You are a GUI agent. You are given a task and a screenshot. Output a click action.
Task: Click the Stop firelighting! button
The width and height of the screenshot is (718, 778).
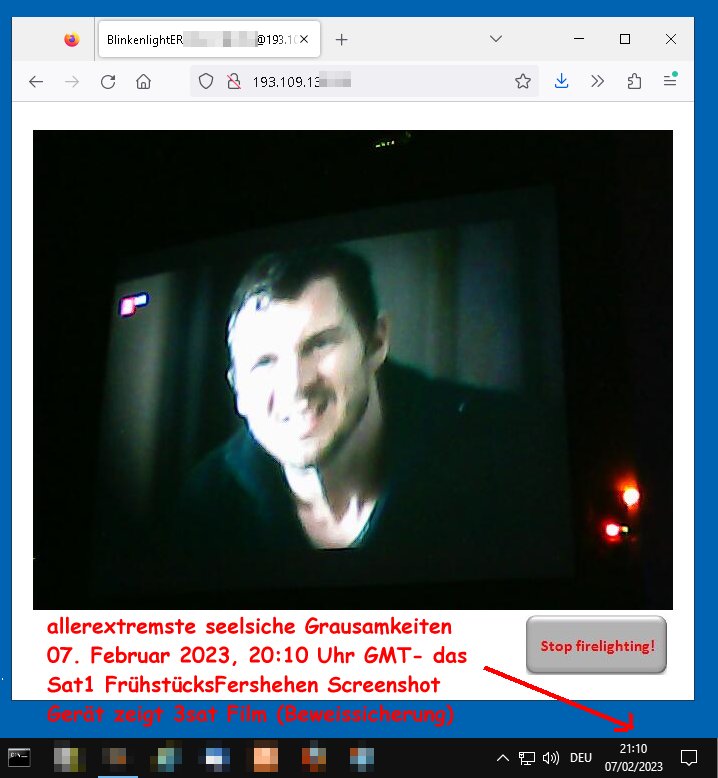point(596,645)
